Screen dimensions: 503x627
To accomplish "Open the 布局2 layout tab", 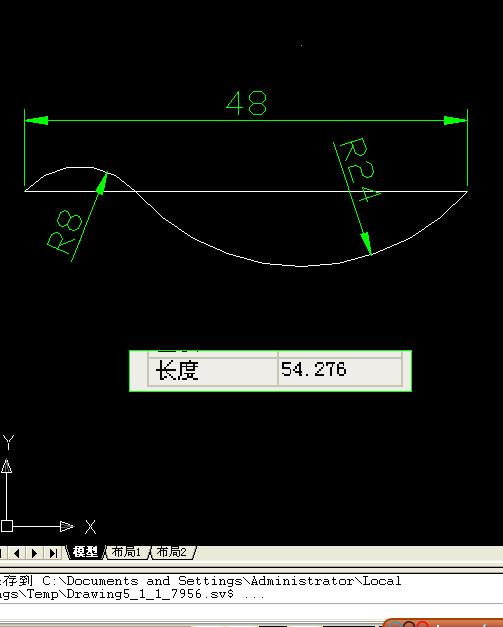I will 172,552.
